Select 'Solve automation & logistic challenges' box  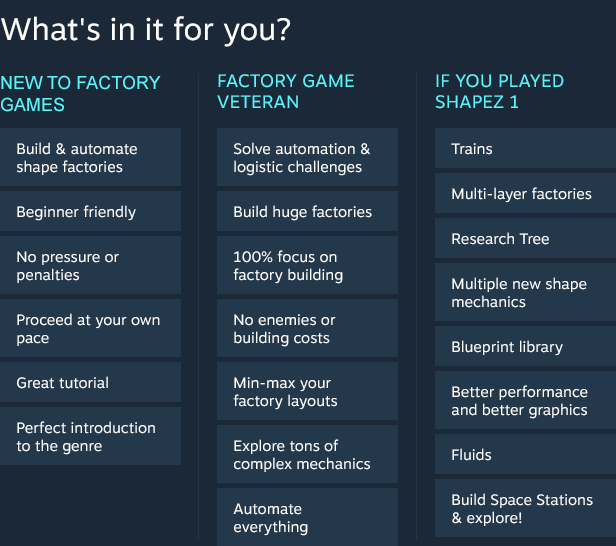pyautogui.click(x=307, y=158)
